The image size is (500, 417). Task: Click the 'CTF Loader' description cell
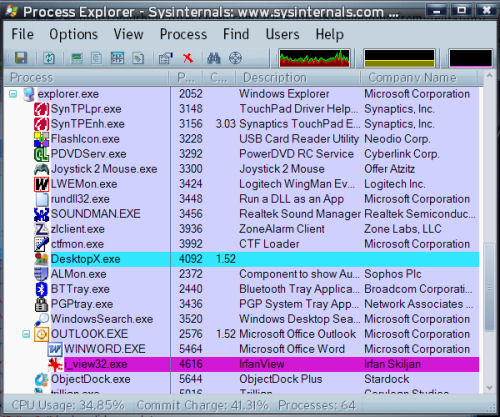269,244
